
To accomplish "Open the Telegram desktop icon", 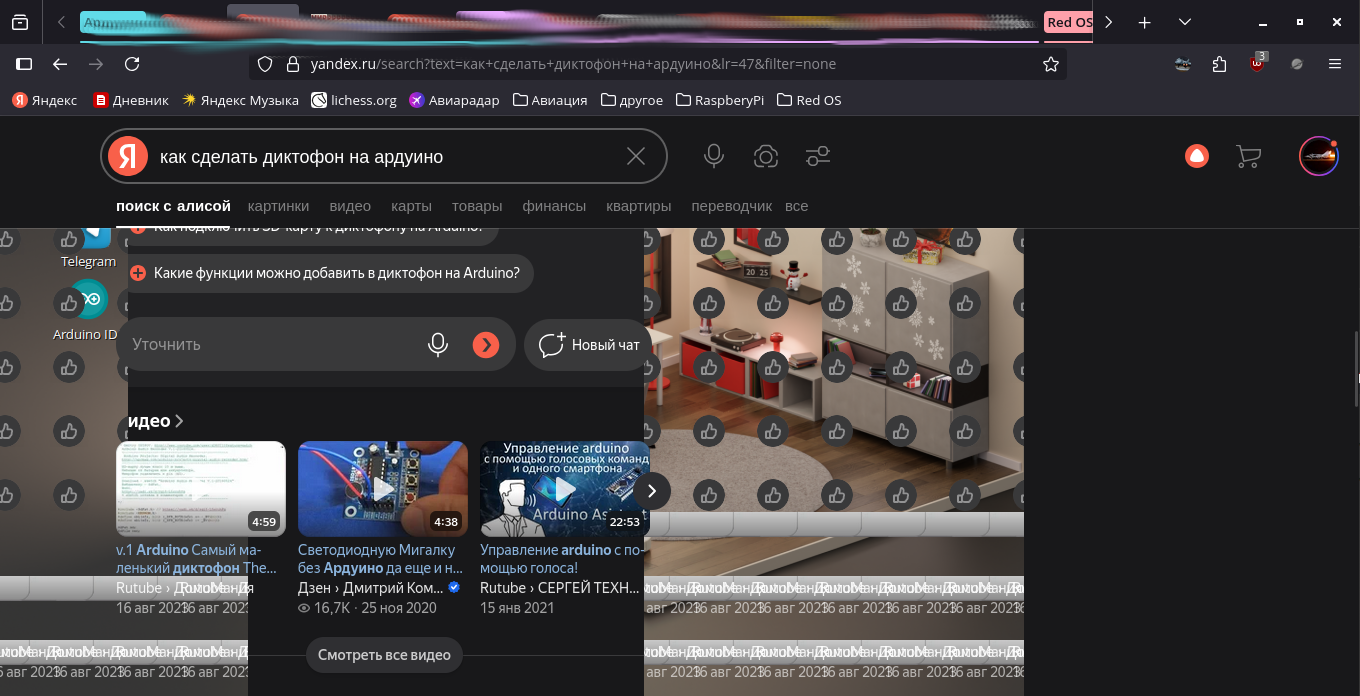I will (89, 247).
